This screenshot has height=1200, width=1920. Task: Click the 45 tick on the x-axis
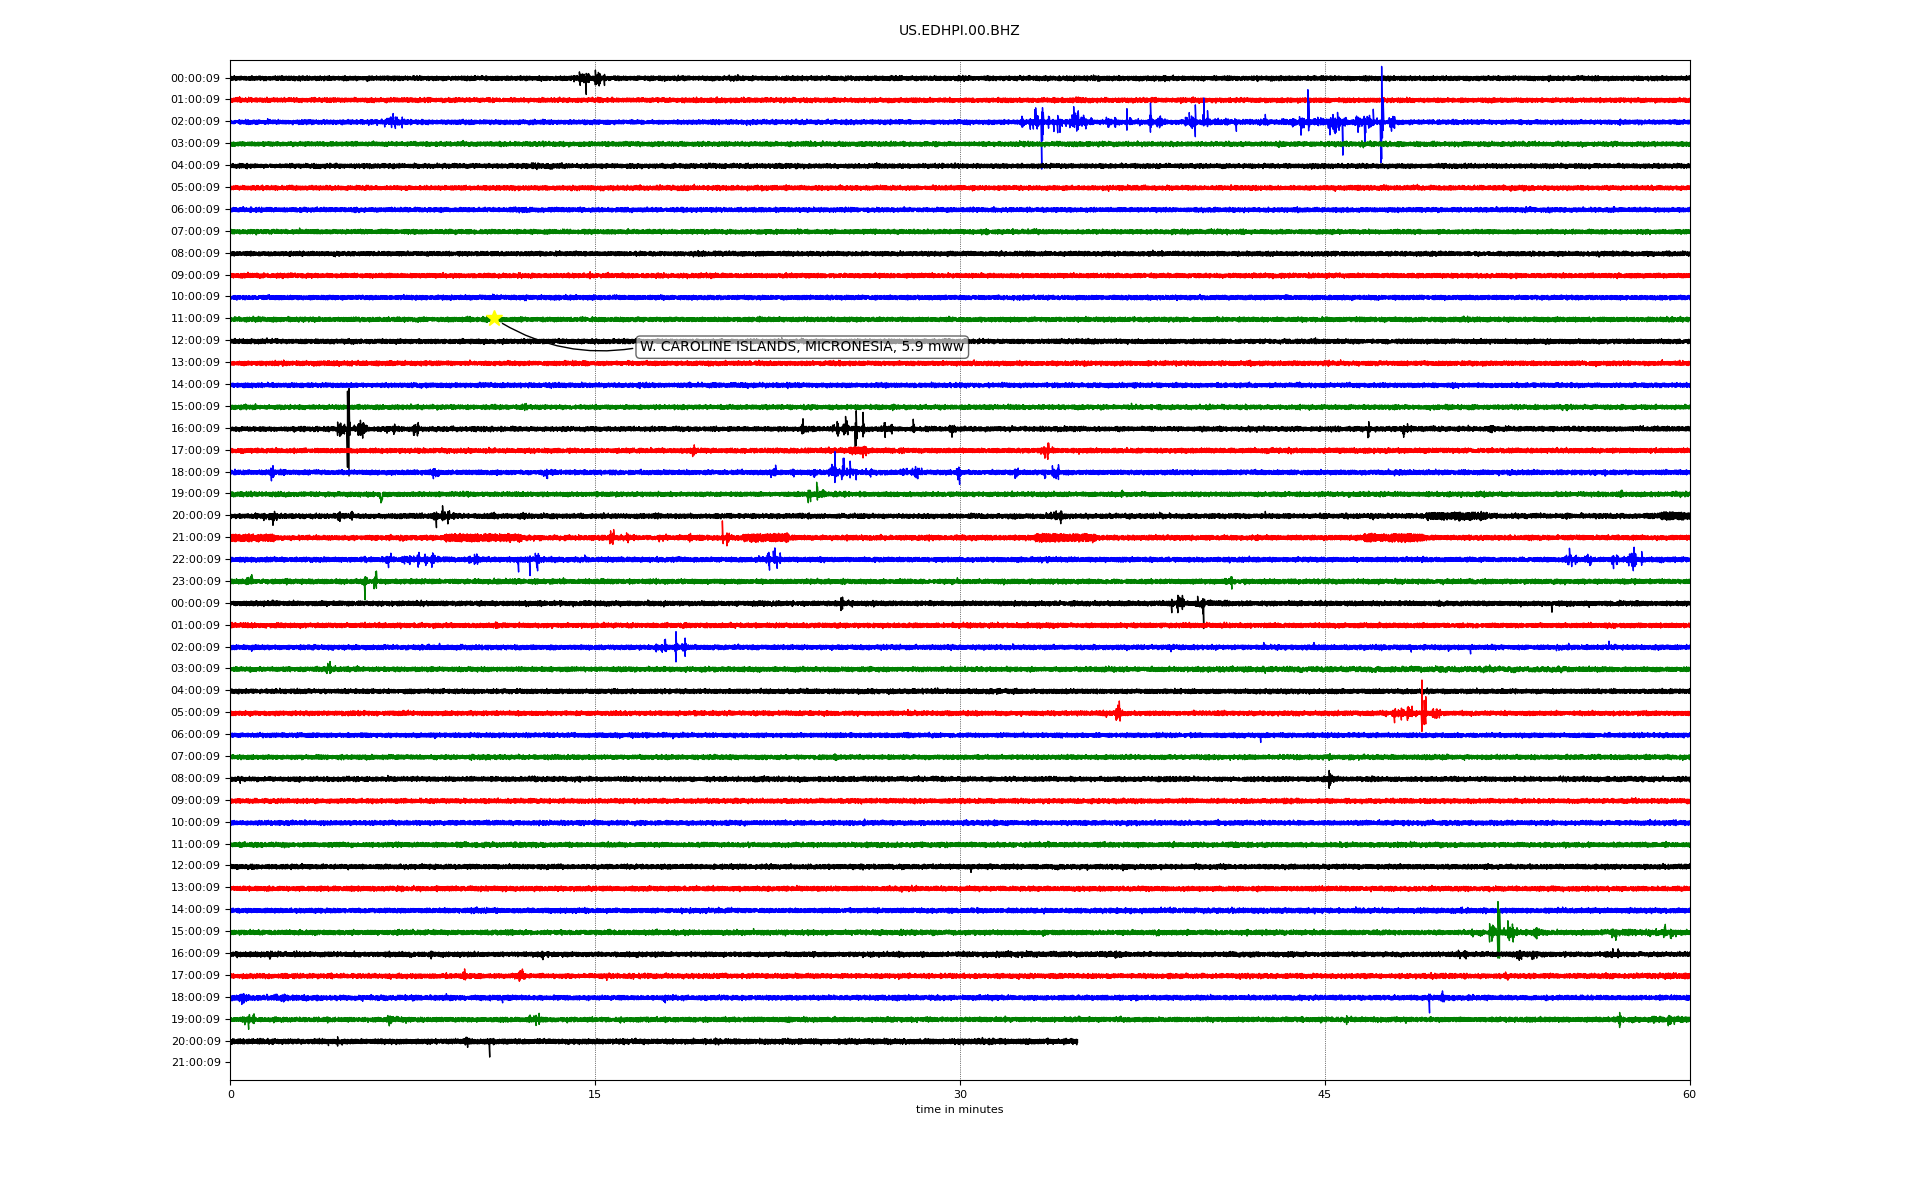pyautogui.click(x=1324, y=1094)
